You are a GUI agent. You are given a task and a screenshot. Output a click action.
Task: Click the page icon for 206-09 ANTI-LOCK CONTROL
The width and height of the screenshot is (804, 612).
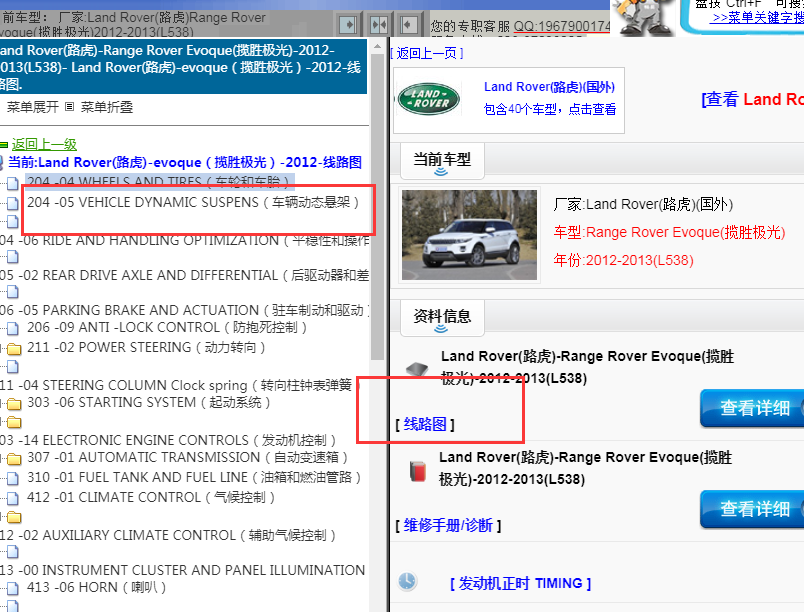(x=12, y=328)
